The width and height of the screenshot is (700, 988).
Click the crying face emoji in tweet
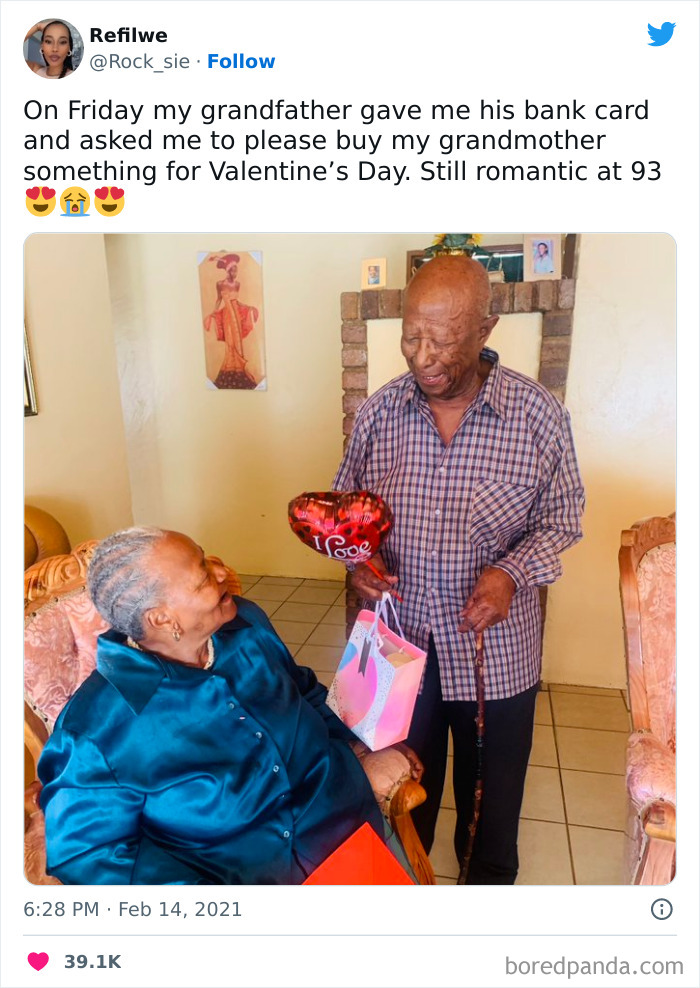tap(75, 202)
